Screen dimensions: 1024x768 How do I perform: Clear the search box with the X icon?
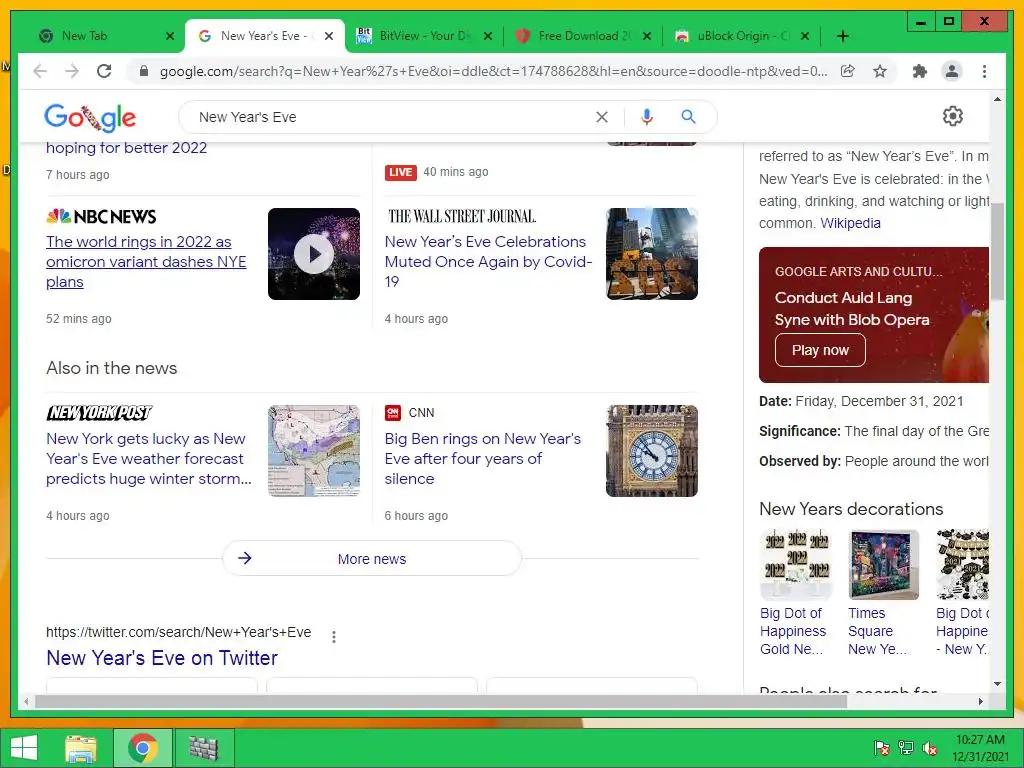601,117
